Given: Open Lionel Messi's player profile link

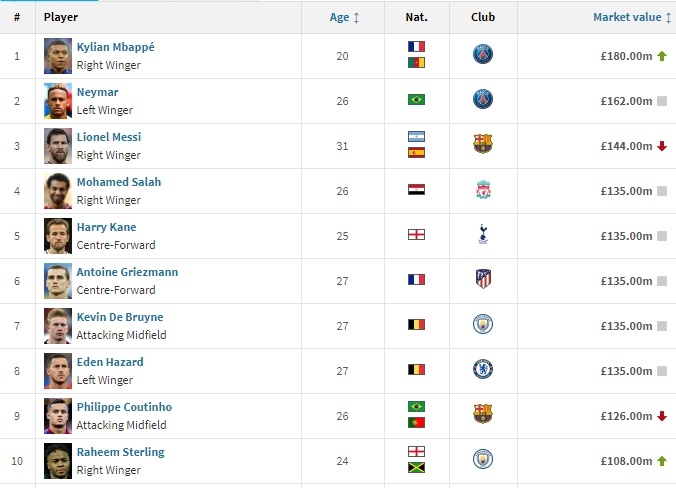Looking at the screenshot, I should click(109, 137).
